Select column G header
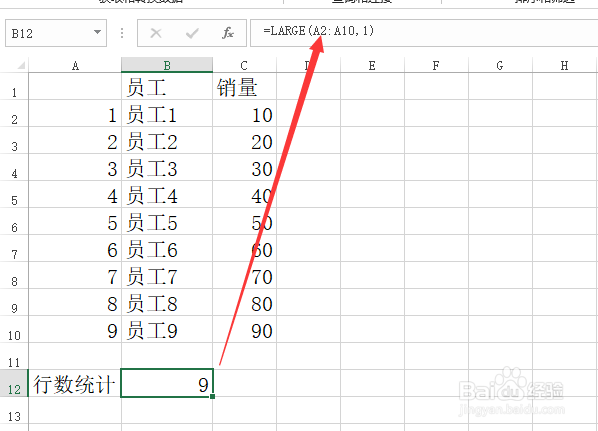This screenshot has height=431, width=598. point(500,65)
